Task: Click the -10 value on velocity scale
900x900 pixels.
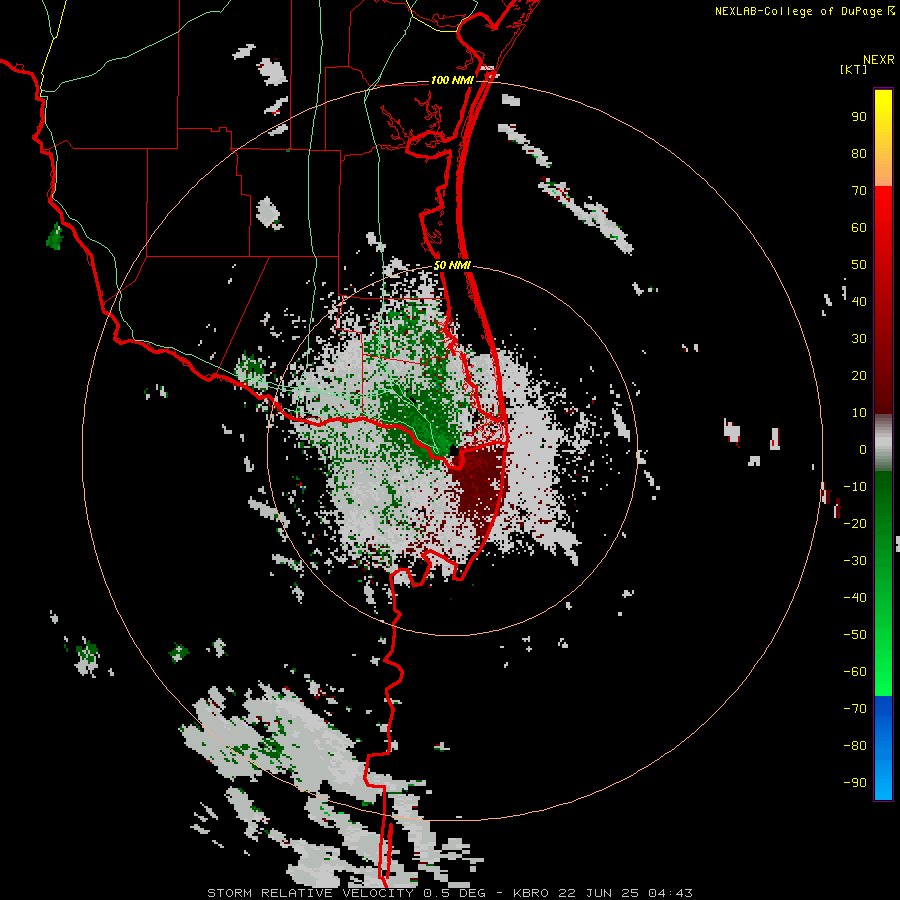Action: pyautogui.click(x=855, y=487)
